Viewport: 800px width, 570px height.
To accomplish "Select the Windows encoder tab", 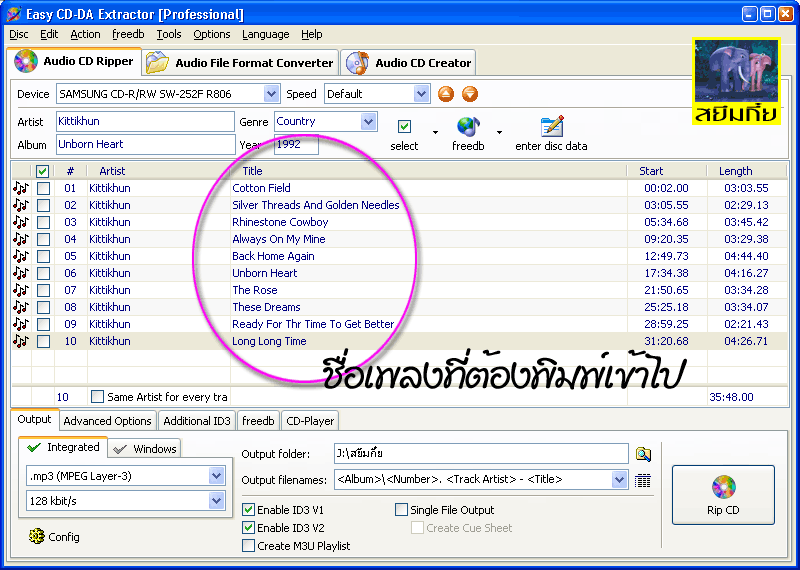I will [x=145, y=449].
